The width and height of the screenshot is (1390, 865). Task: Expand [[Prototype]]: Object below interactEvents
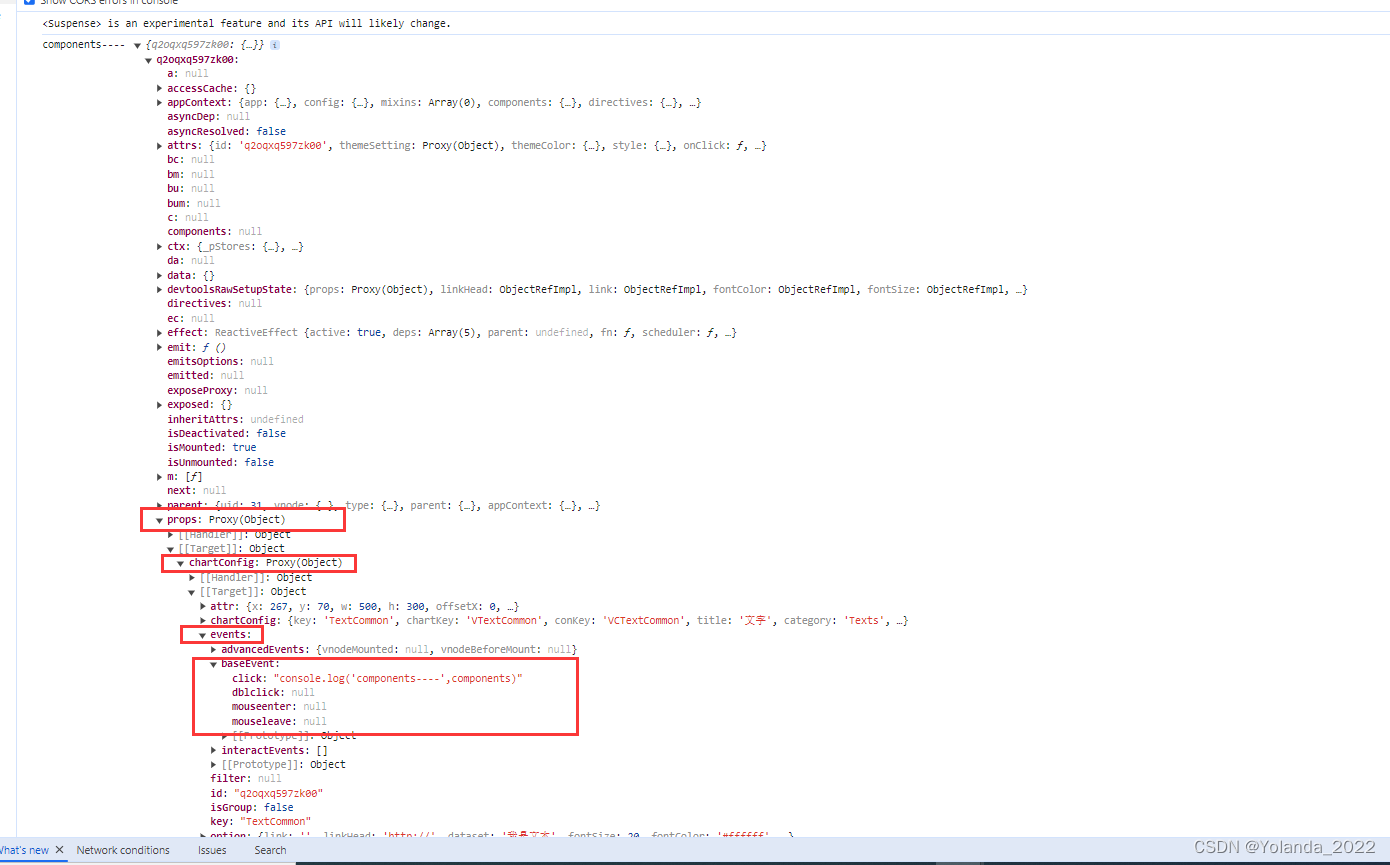coord(214,765)
